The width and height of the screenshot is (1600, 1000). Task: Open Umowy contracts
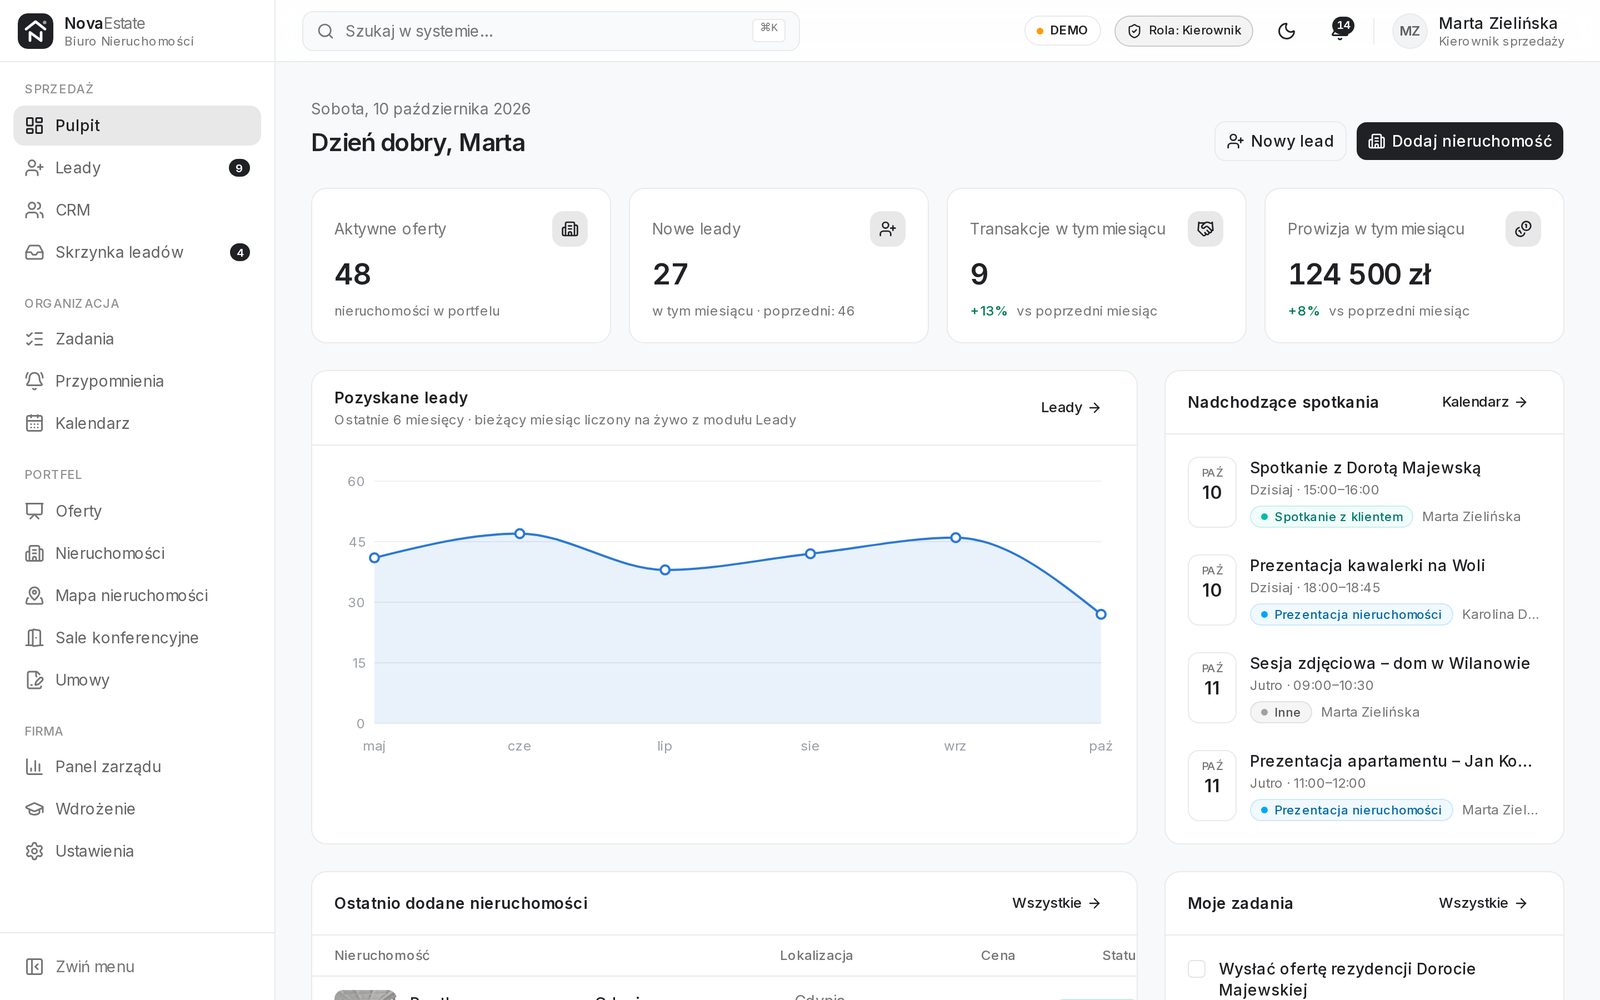(137, 680)
